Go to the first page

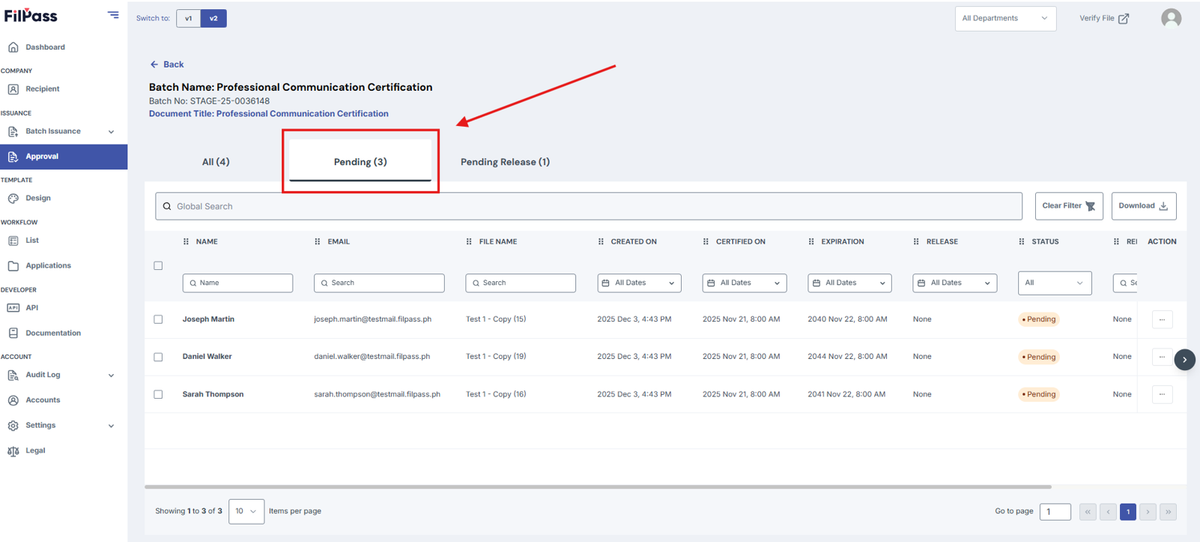click(x=1087, y=511)
